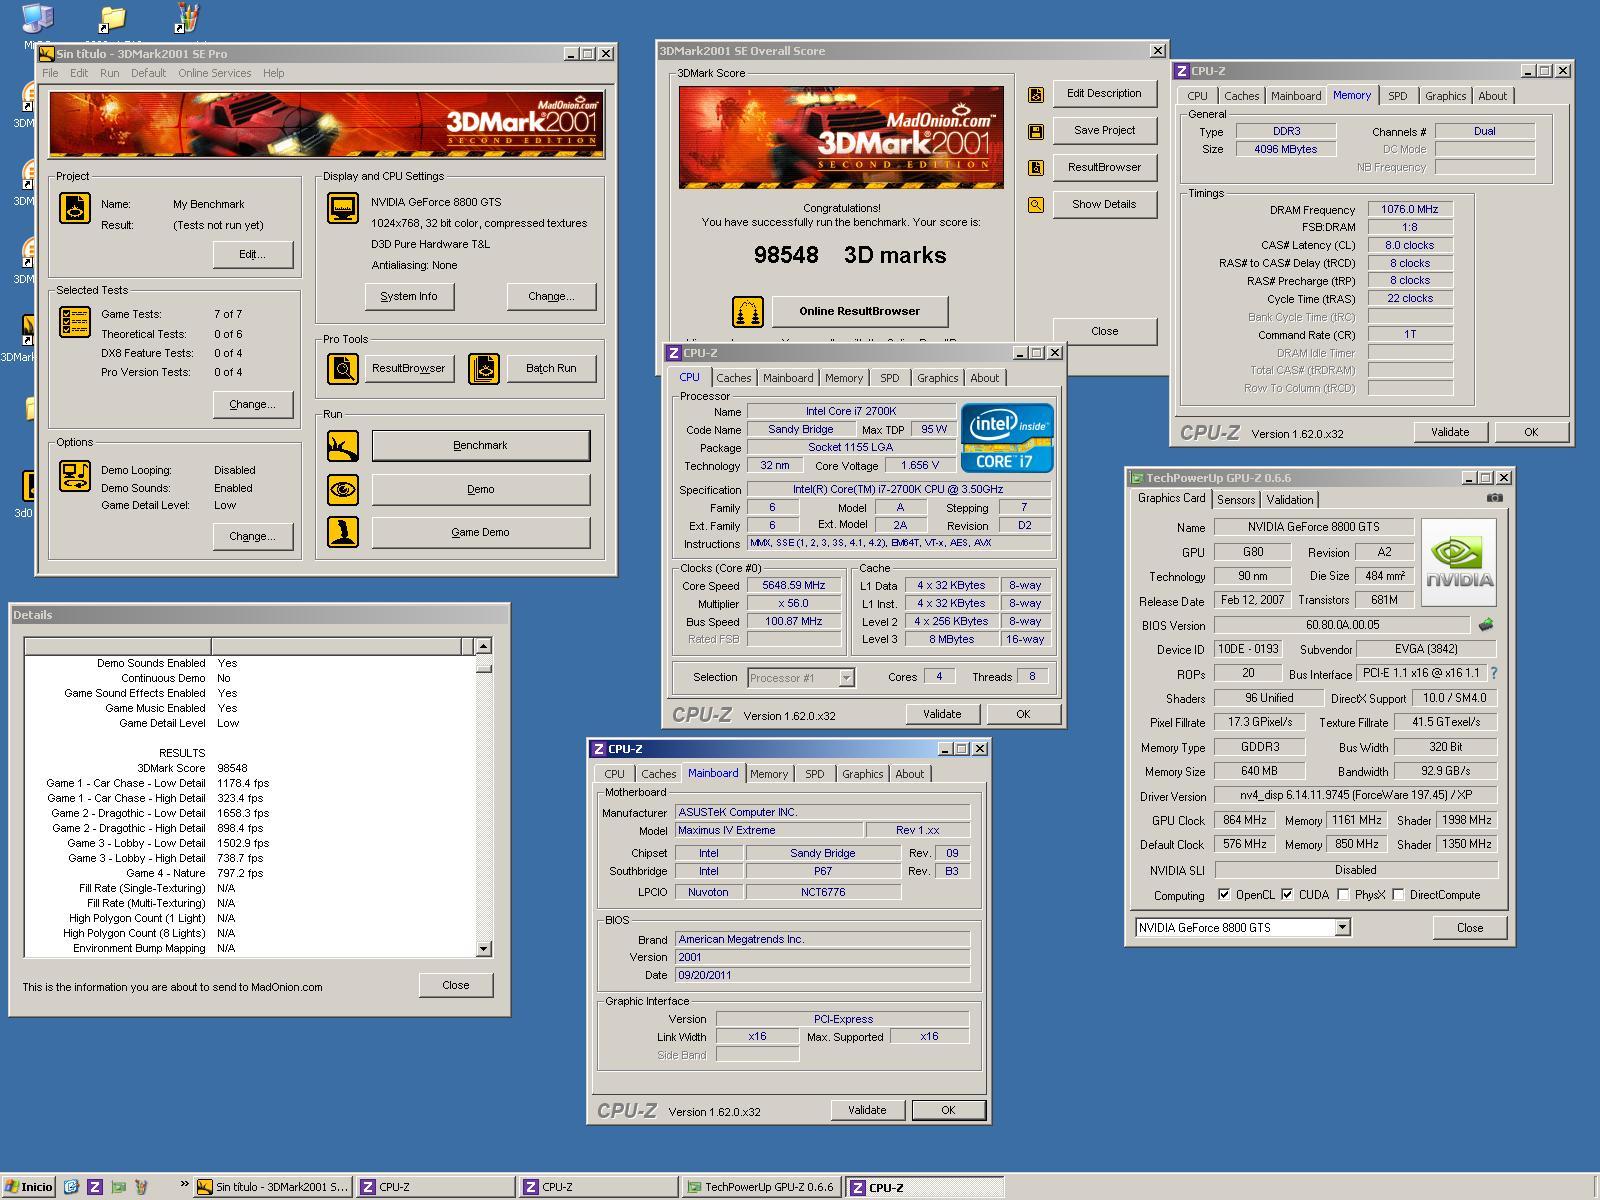Click the Details list scroll down arrow

[484, 949]
